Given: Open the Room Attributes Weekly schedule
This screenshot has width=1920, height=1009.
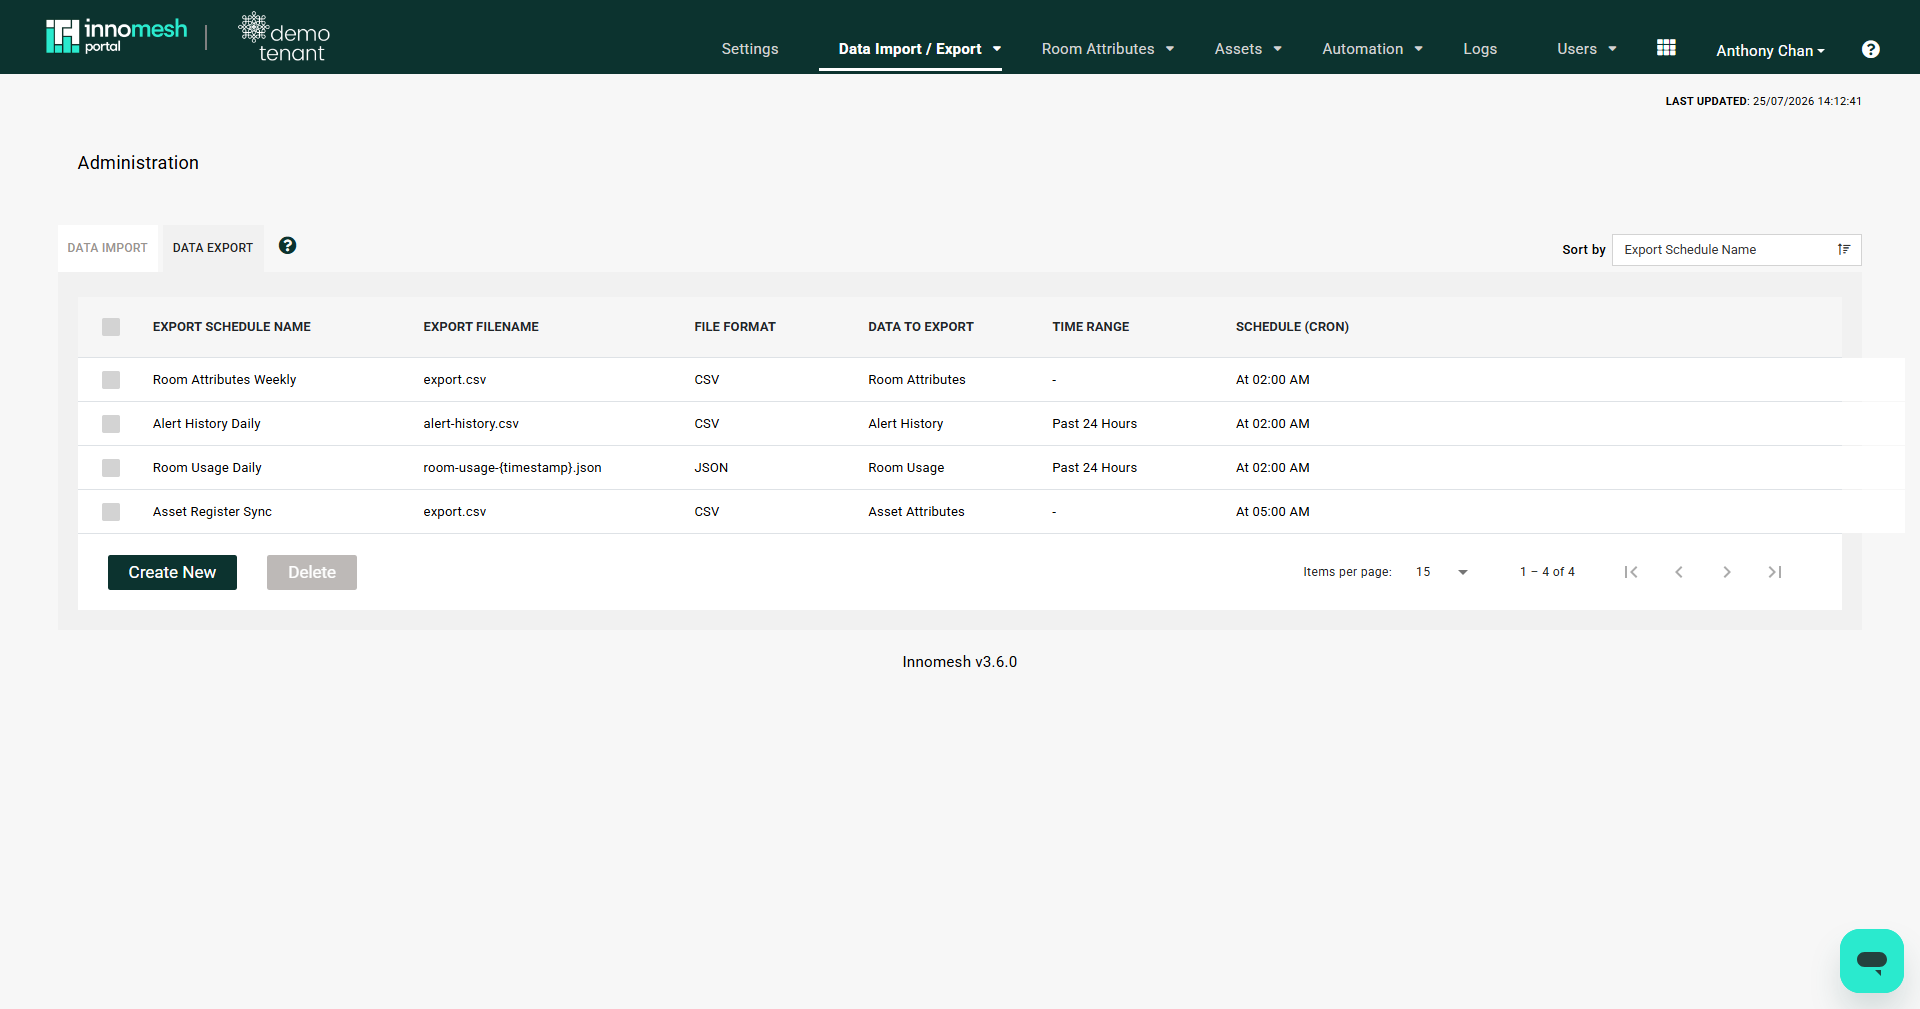Looking at the screenshot, I should (224, 380).
